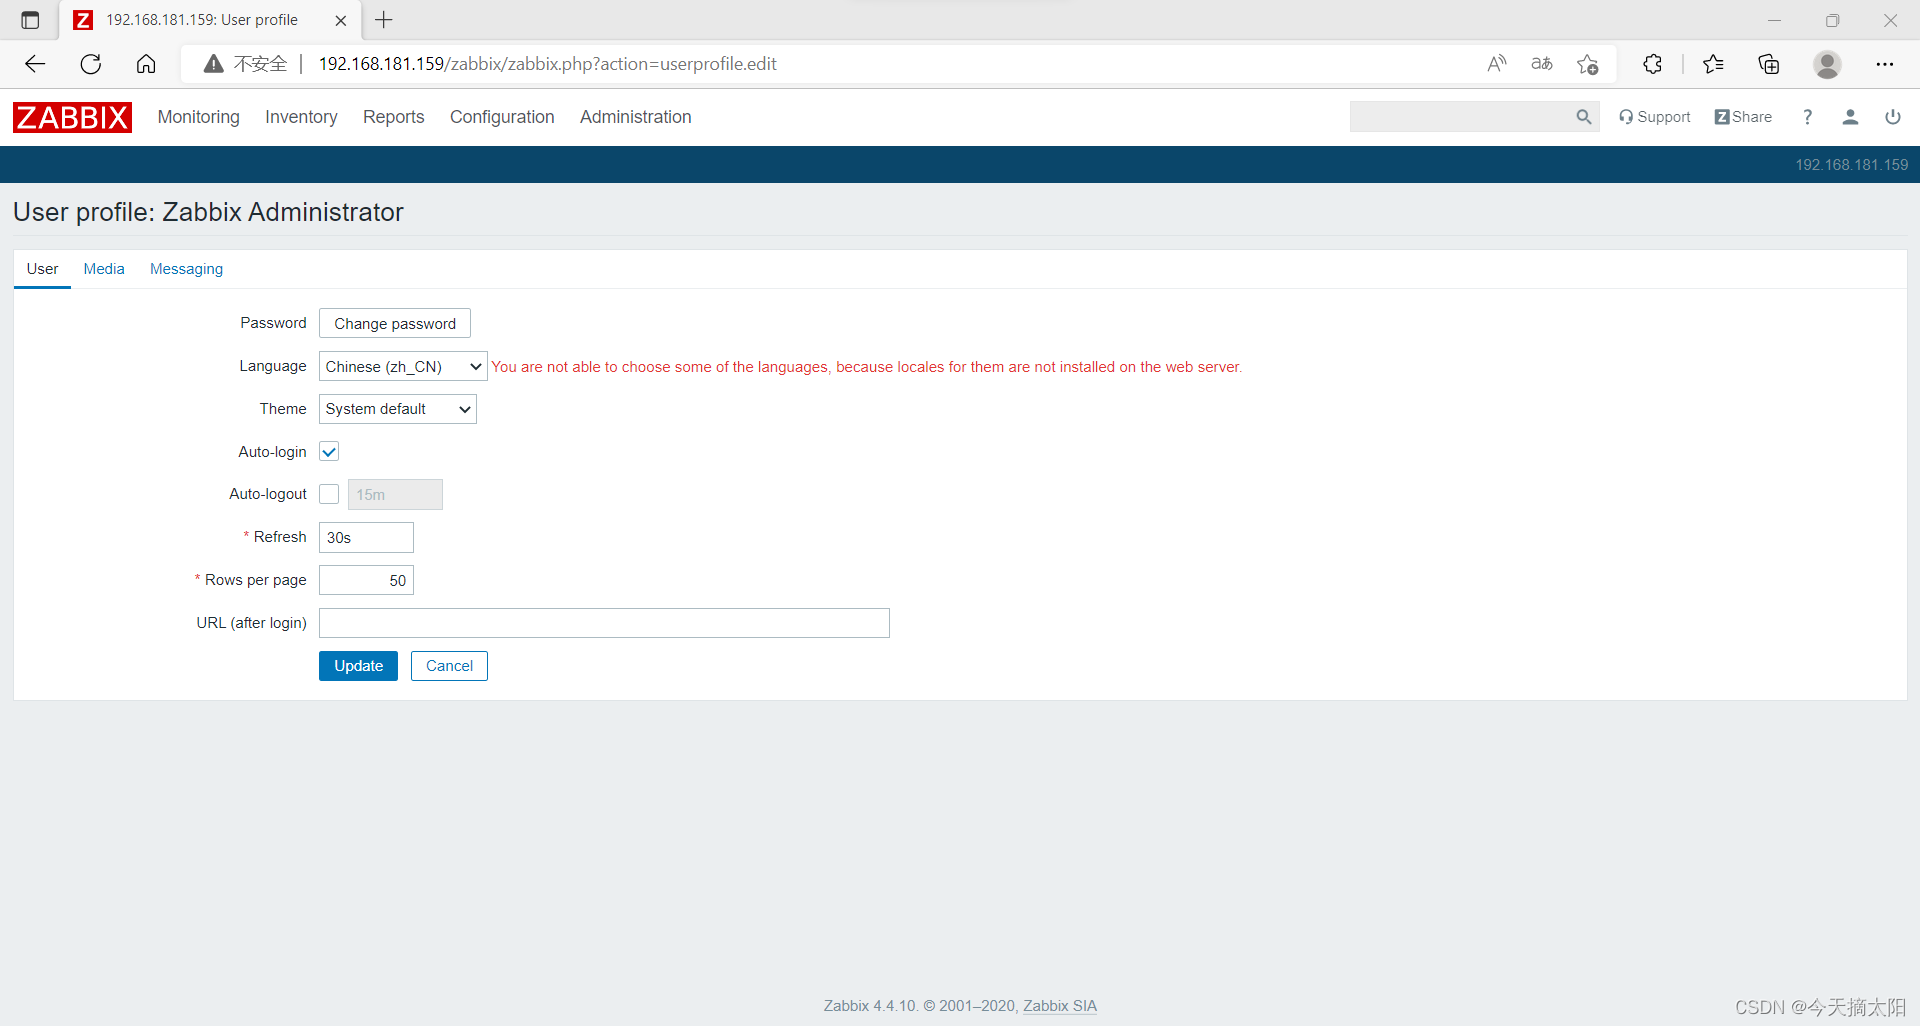This screenshot has height=1026, width=1920.
Task: Add this page to favorites star icon
Action: pos(1588,64)
